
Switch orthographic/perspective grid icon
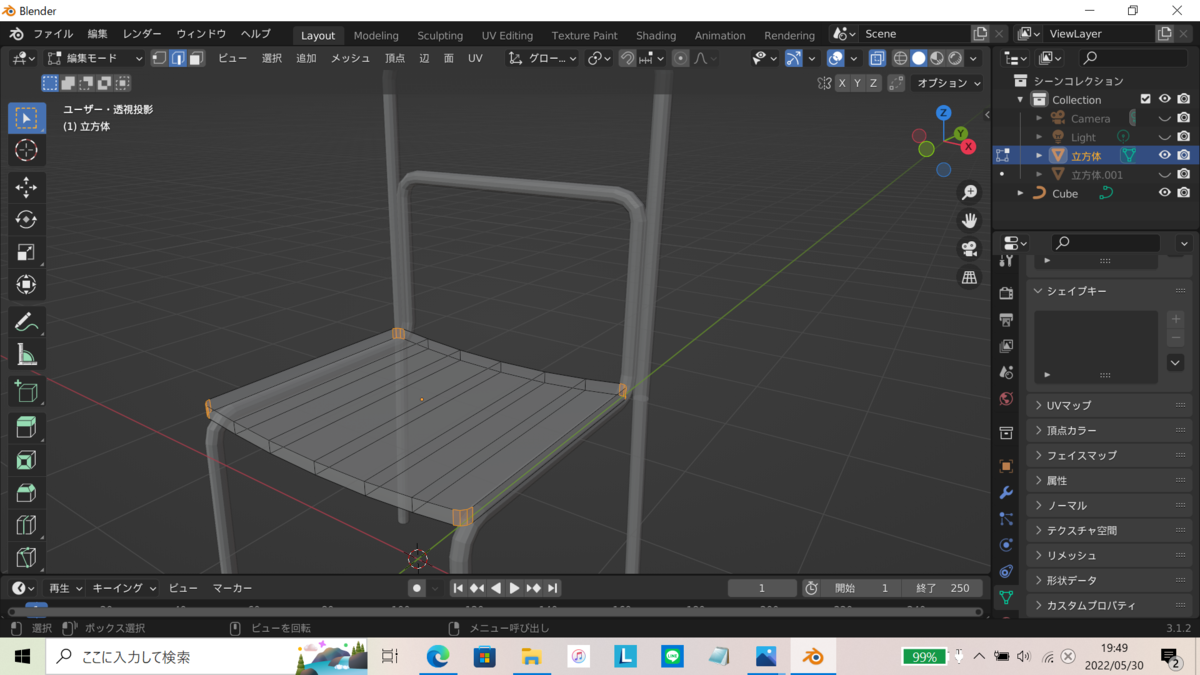969,277
